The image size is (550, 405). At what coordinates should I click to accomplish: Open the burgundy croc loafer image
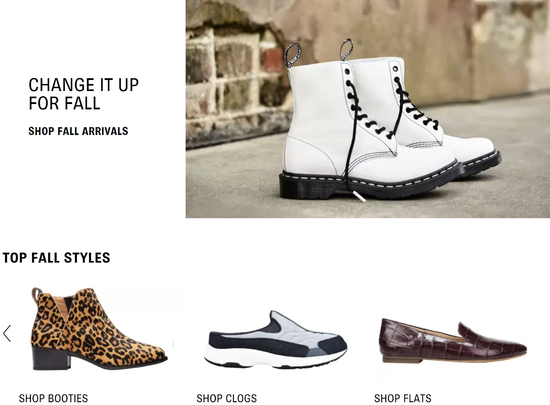point(453,340)
